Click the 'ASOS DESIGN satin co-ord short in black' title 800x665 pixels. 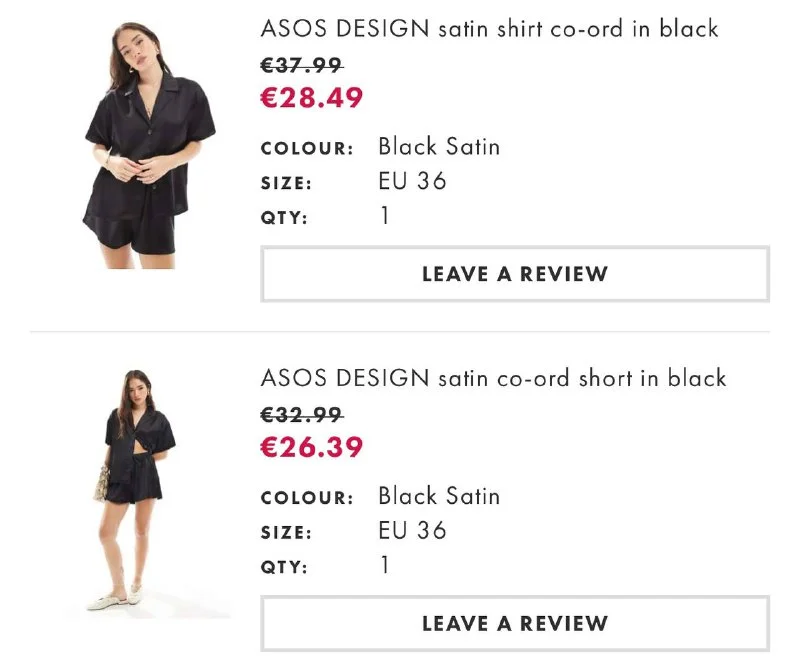493,378
